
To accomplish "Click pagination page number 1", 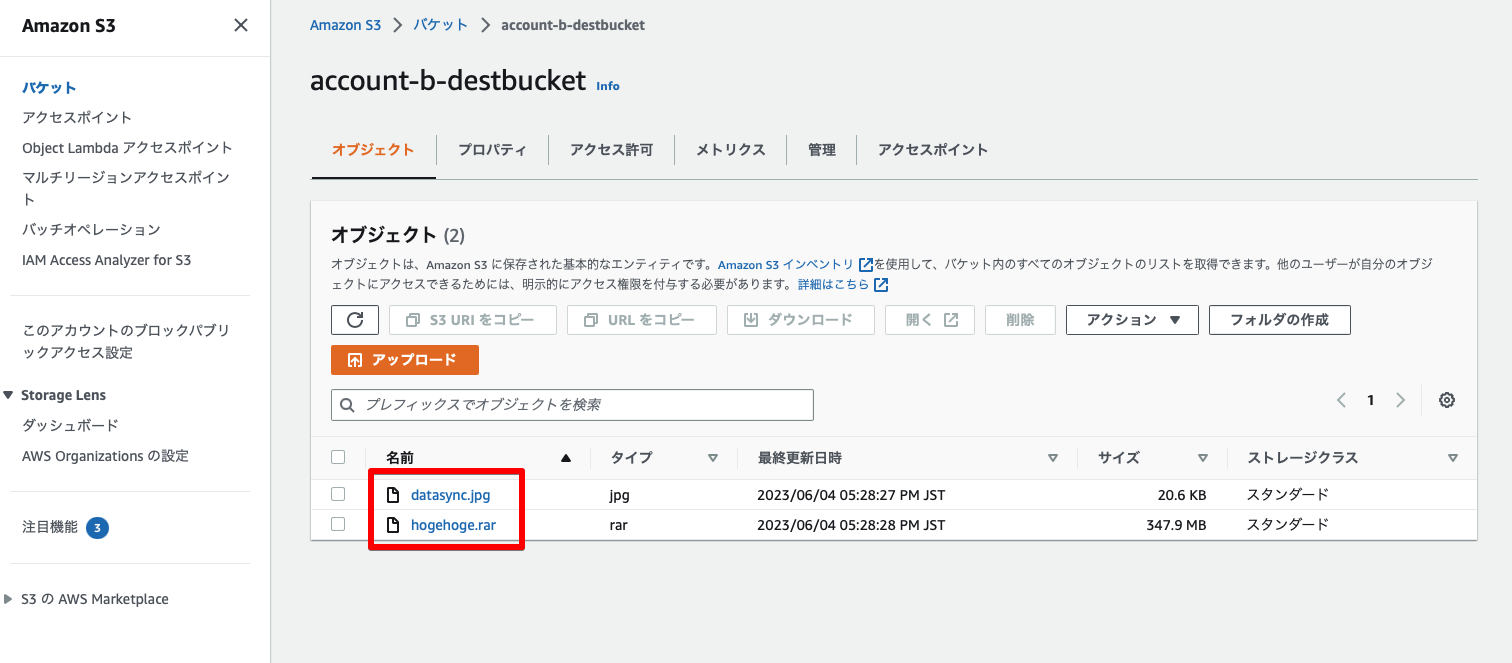I will click(1371, 400).
